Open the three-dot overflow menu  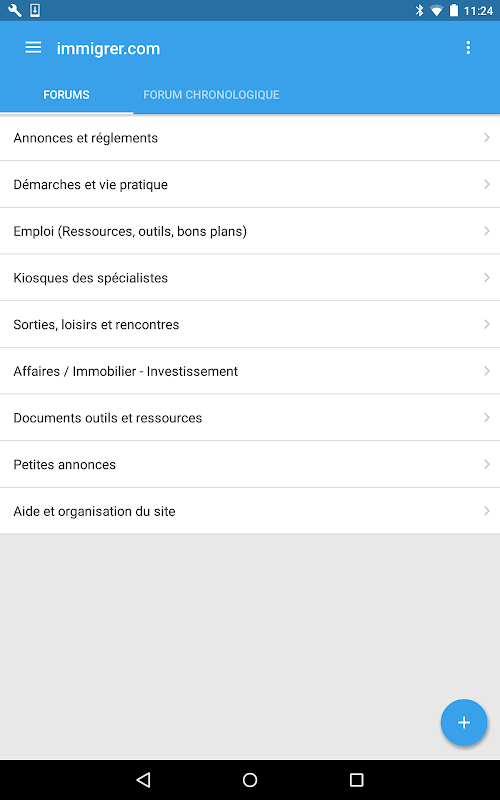[x=468, y=48]
